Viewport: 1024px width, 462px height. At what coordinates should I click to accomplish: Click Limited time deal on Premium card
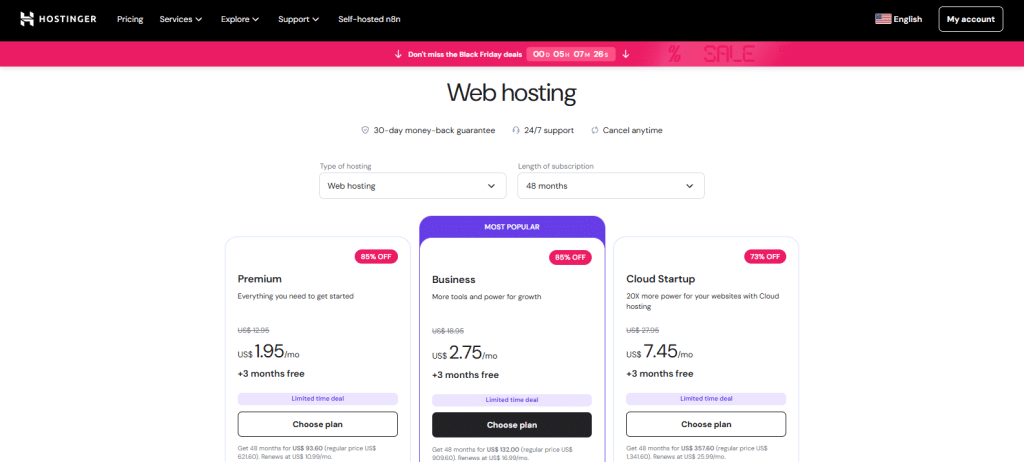[x=317, y=399]
